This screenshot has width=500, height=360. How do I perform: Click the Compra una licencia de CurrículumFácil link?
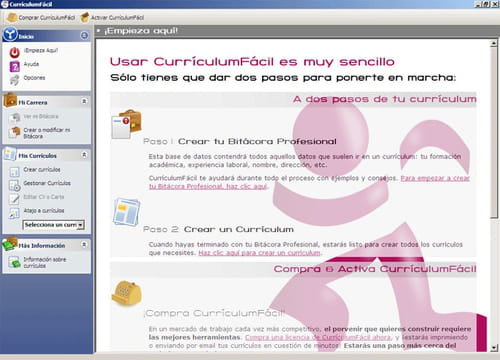[318, 337]
